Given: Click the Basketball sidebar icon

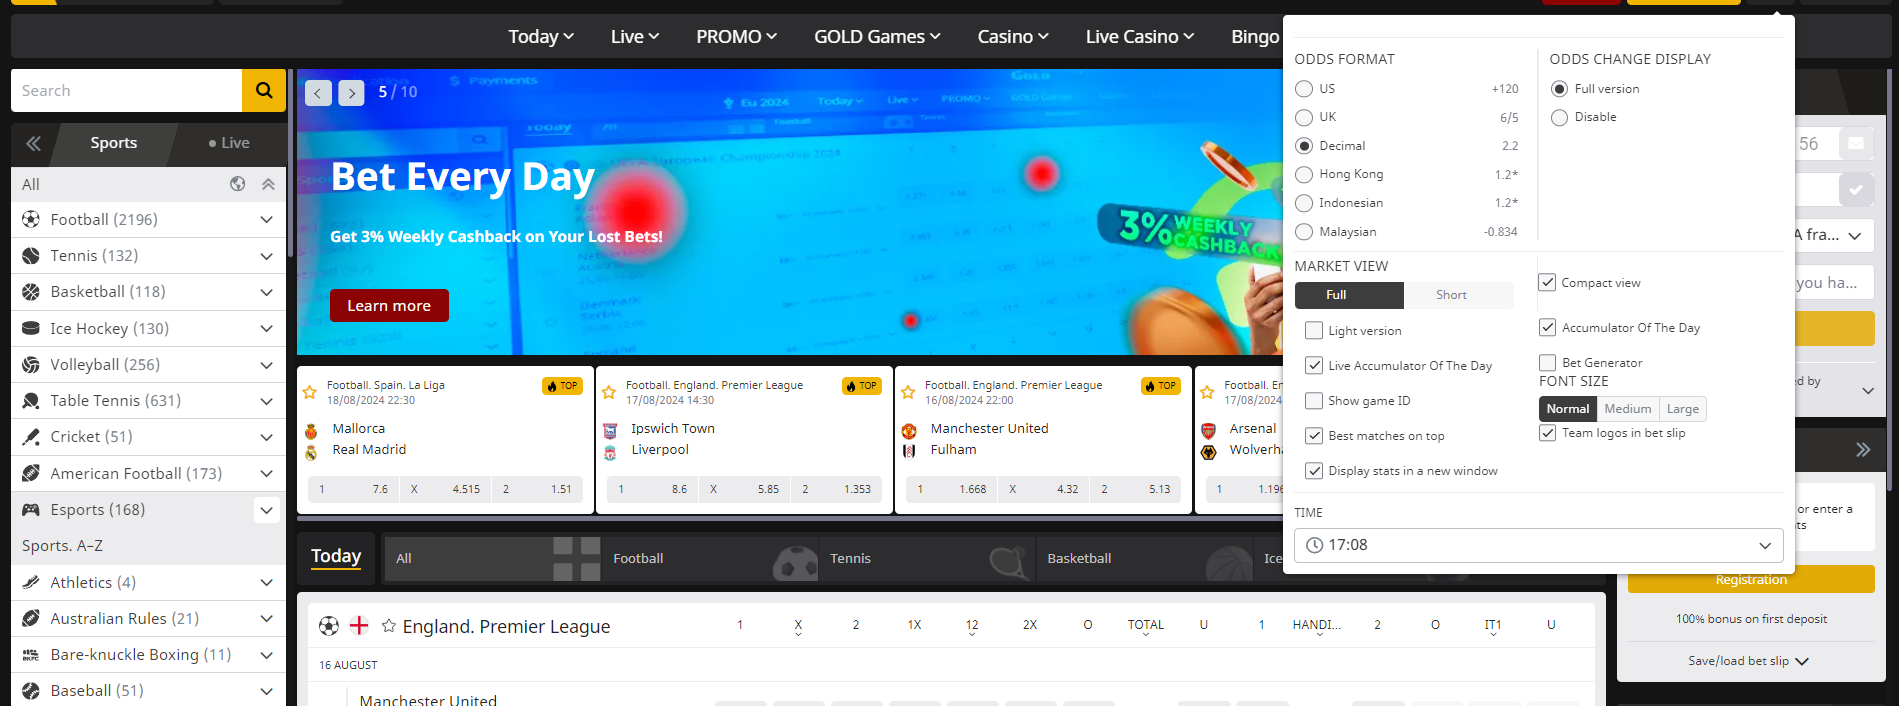Looking at the screenshot, I should 31,292.
